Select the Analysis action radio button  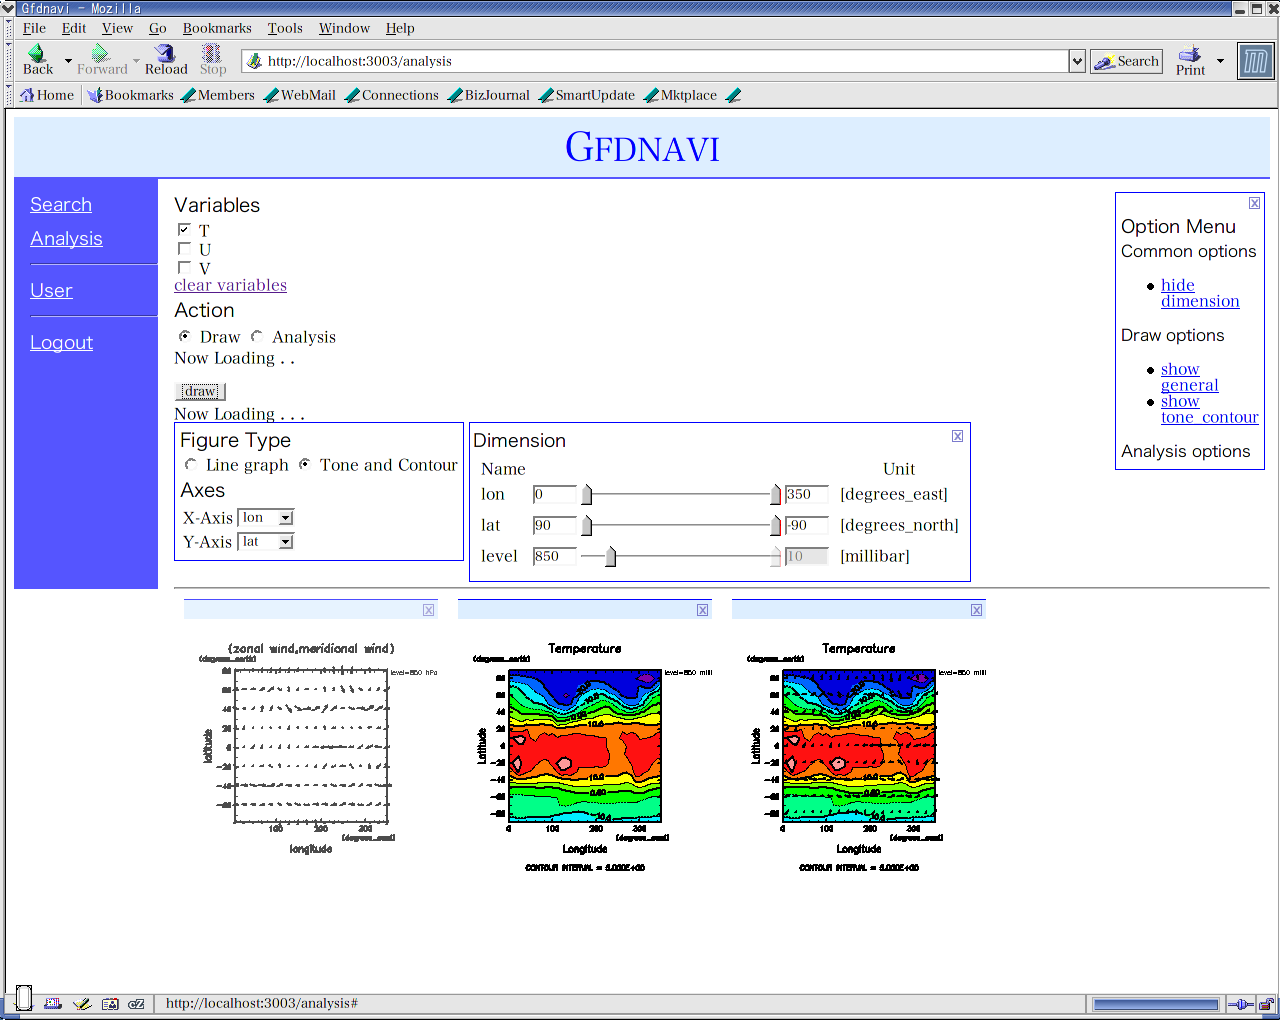click(x=256, y=336)
